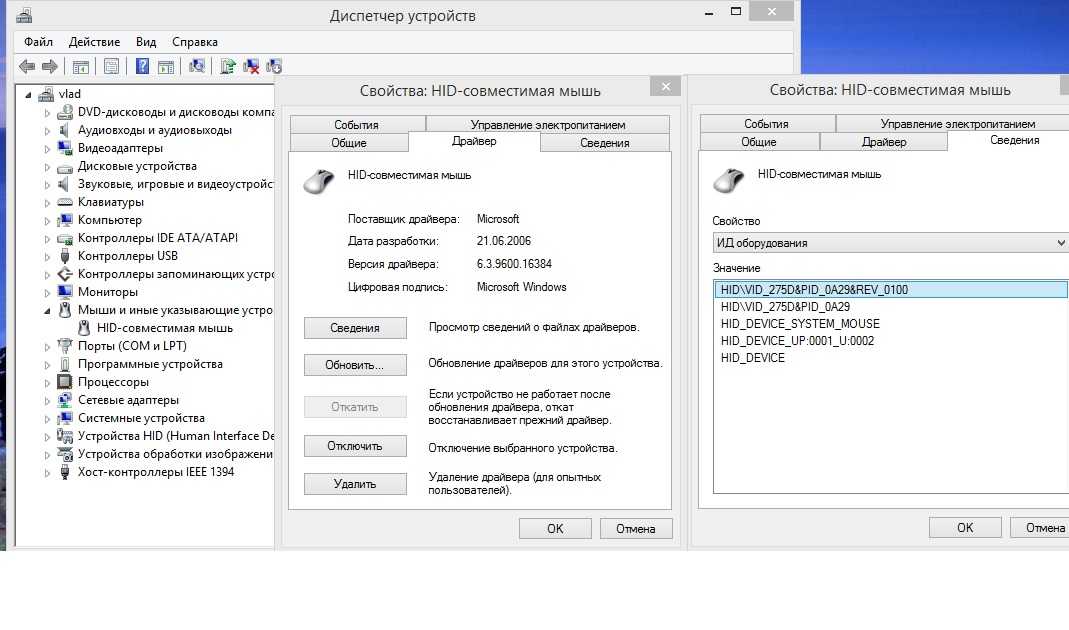Open the Действие menu
Image resolution: width=1069 pixels, height=630 pixels.
point(94,42)
